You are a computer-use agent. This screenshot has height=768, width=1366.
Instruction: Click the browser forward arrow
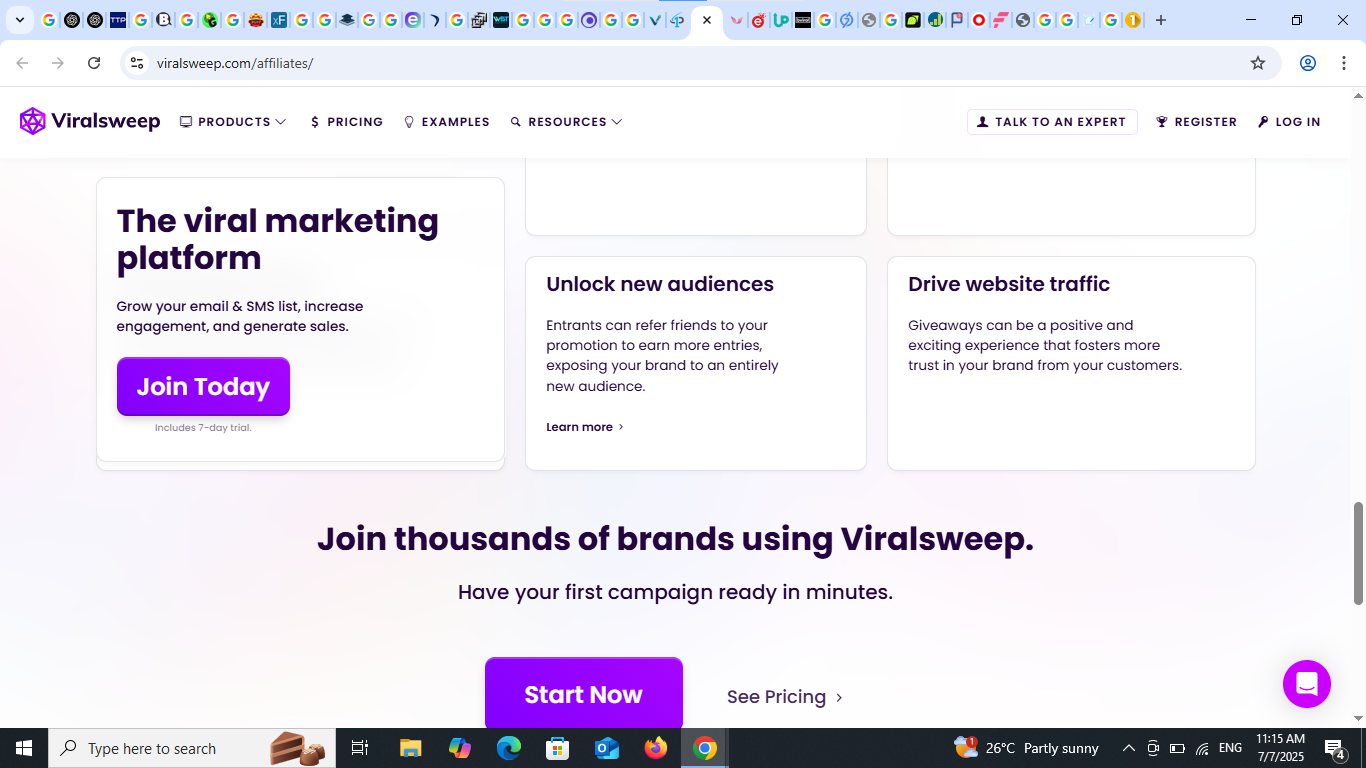(58, 63)
